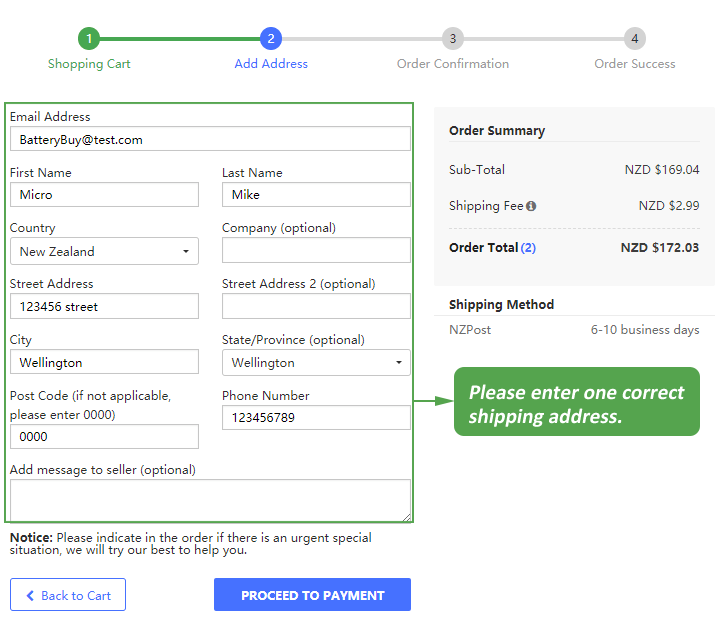Click step 1 Shopping Cart circle

[x=89, y=39]
